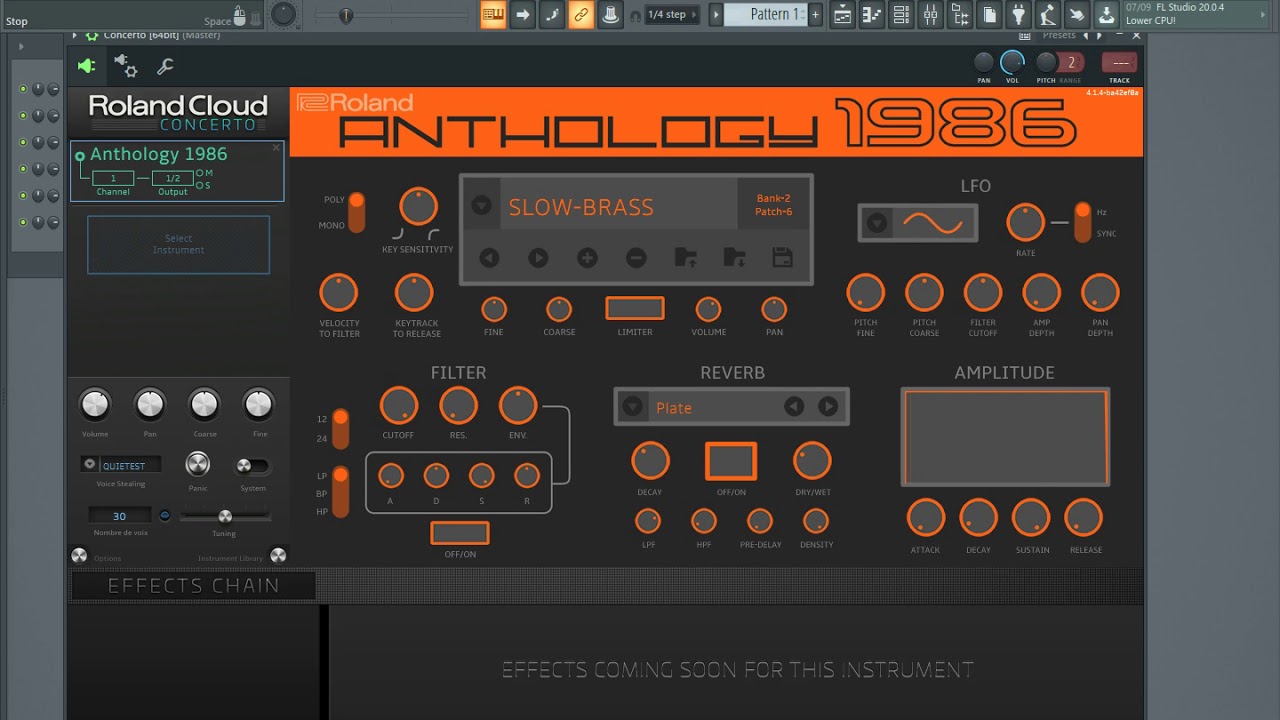Click the previous patch arrow icon
Image resolution: width=1280 pixels, height=720 pixels.
489,258
